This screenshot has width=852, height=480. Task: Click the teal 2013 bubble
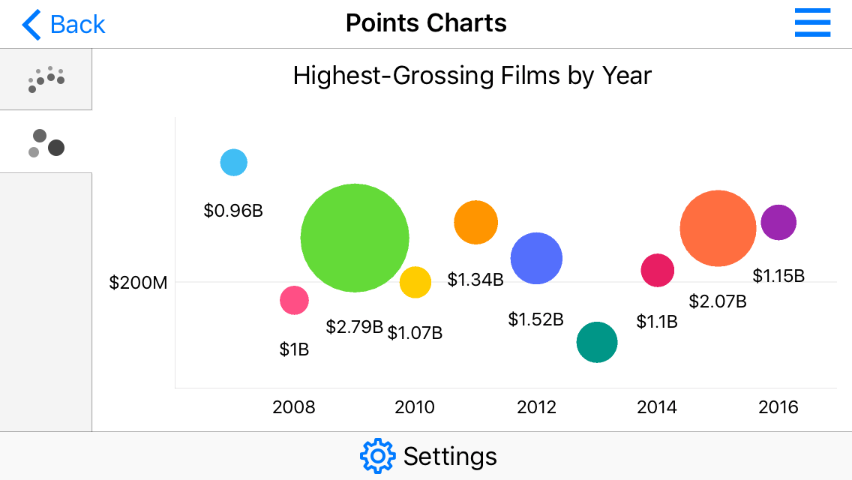pos(597,343)
